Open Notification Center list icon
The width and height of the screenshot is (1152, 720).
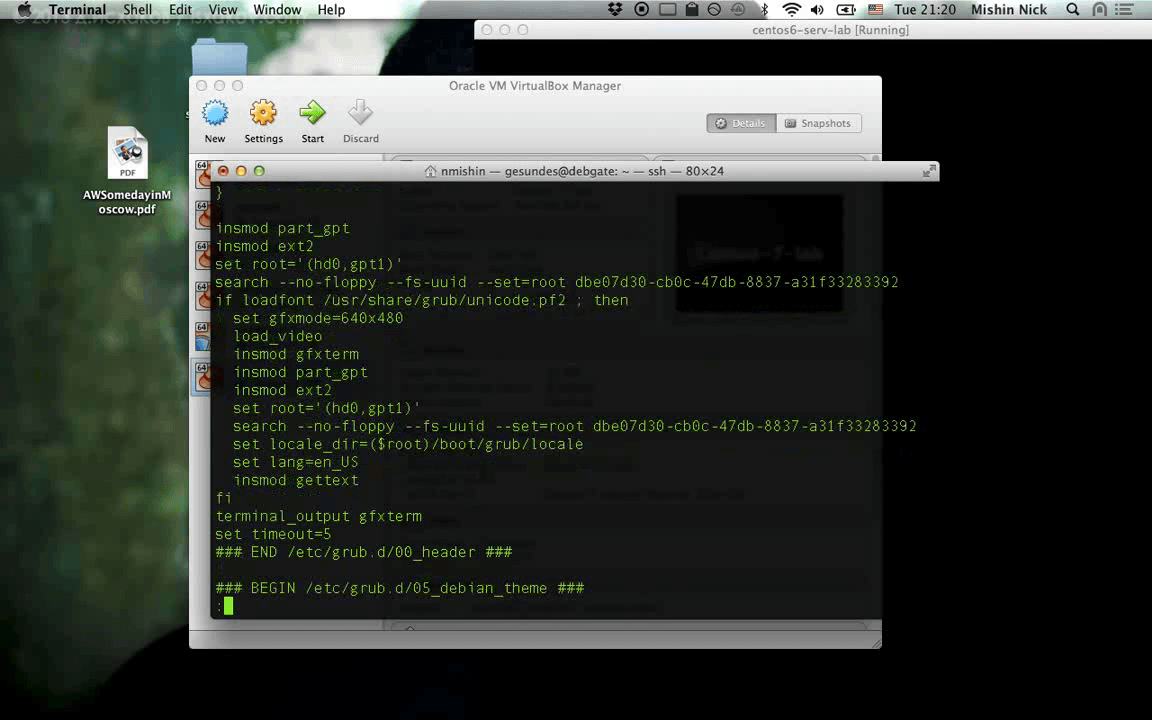click(1123, 10)
